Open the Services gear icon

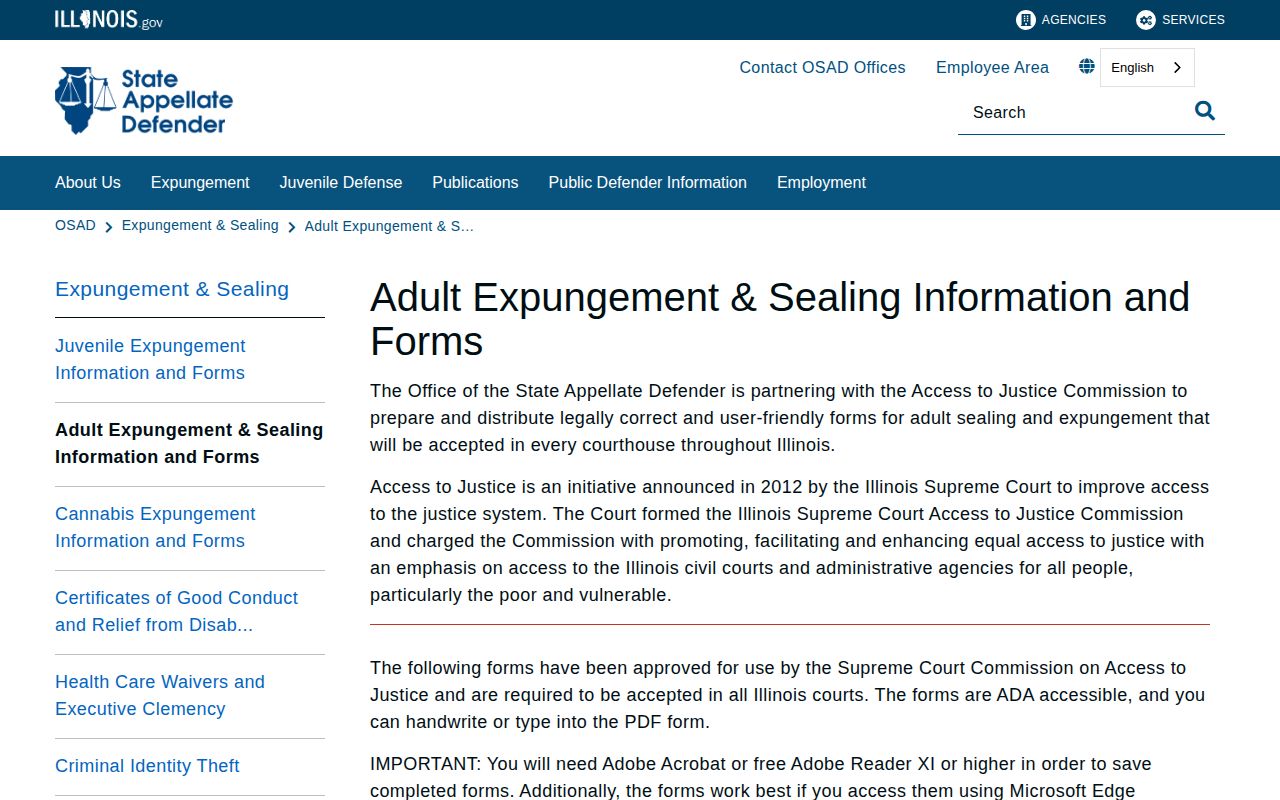(1145, 20)
